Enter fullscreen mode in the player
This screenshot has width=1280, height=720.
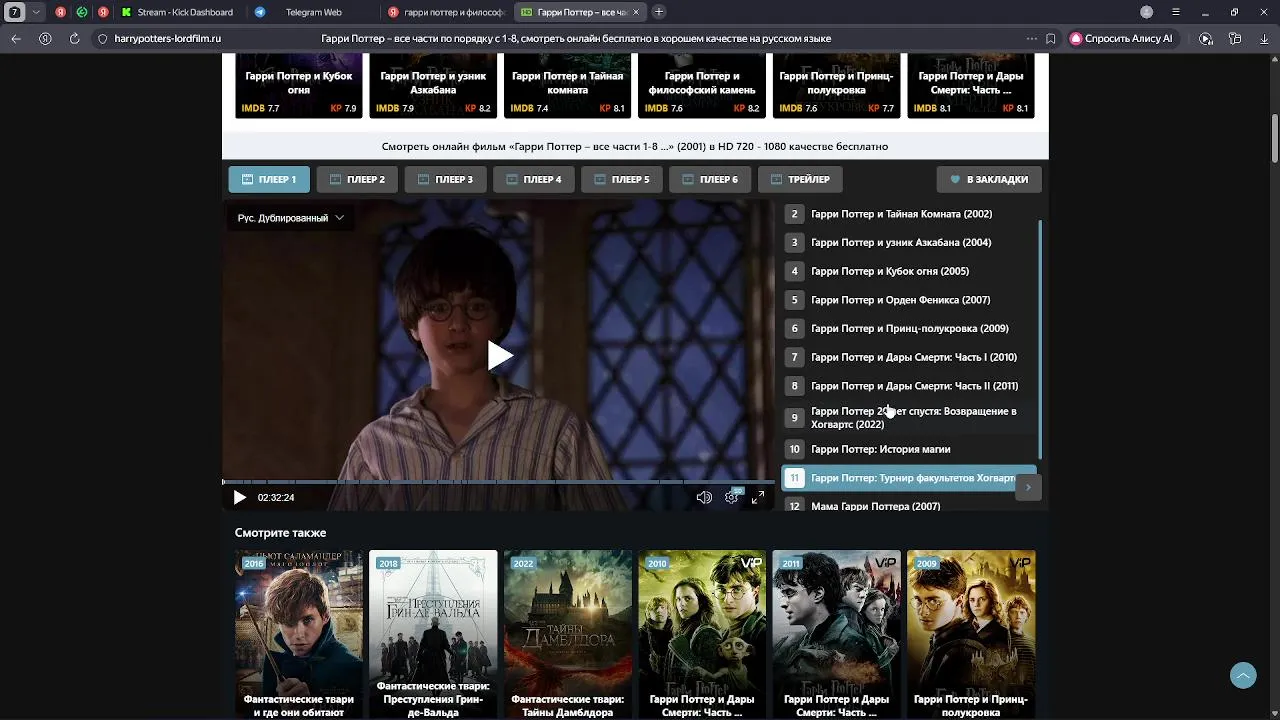click(x=758, y=497)
